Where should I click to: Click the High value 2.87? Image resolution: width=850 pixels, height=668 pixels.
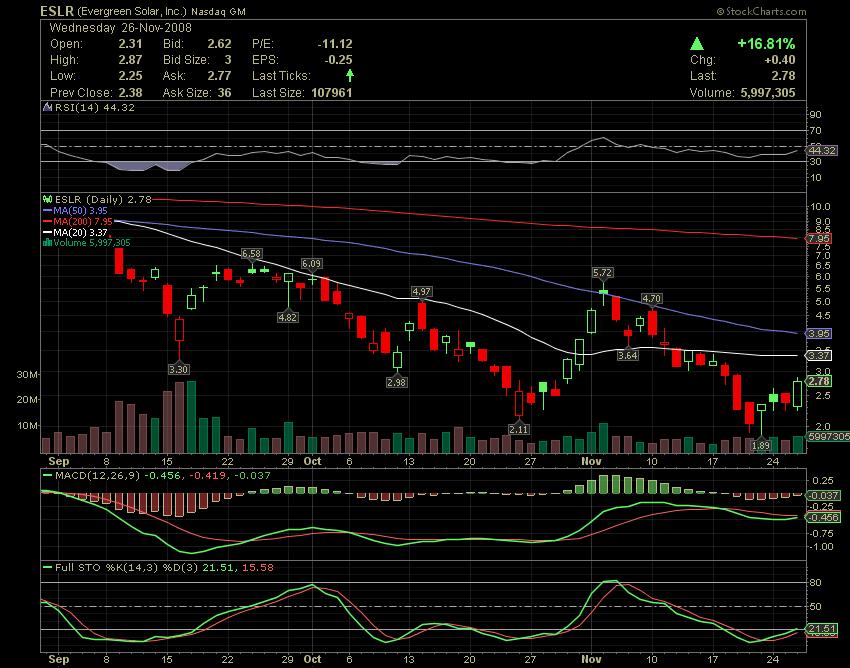131,60
